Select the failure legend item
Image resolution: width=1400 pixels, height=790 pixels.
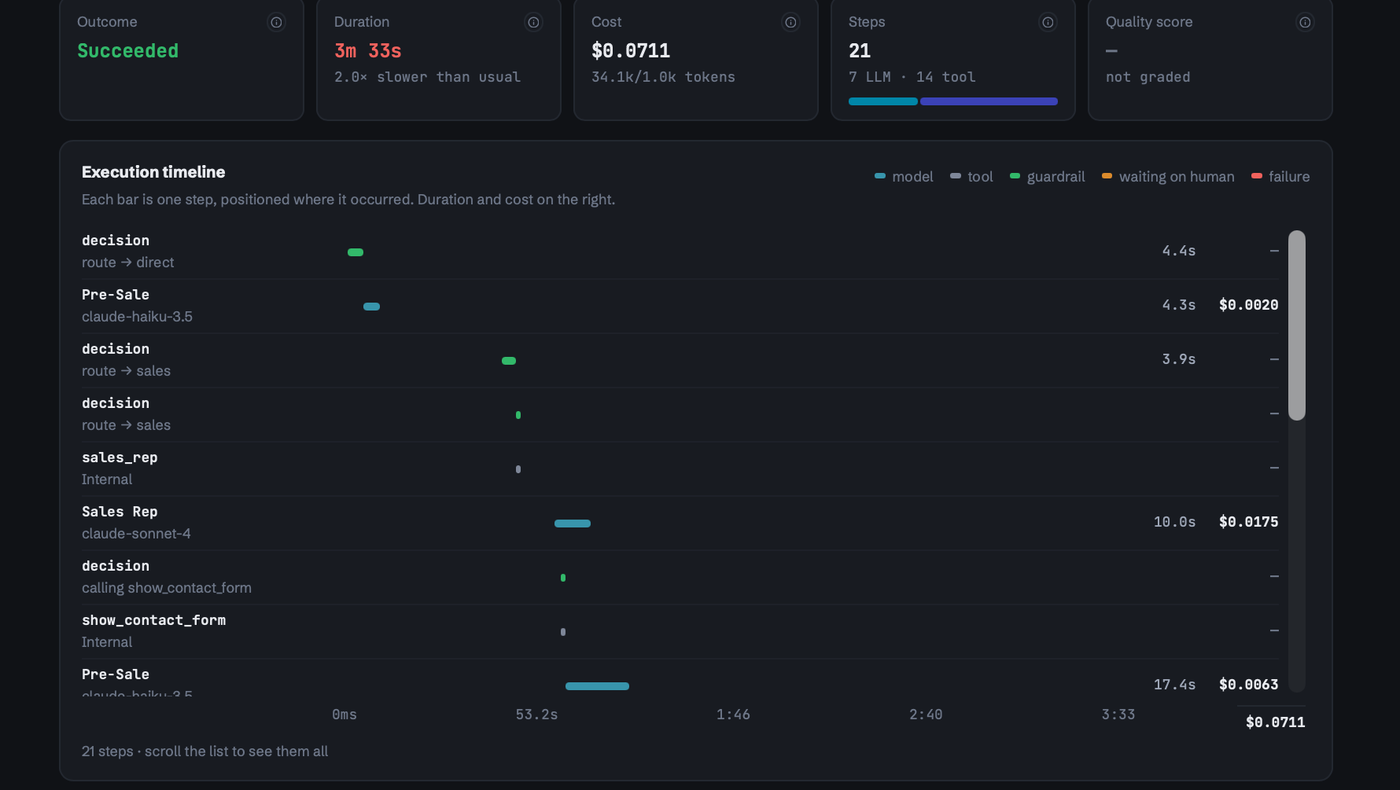(x=1280, y=177)
